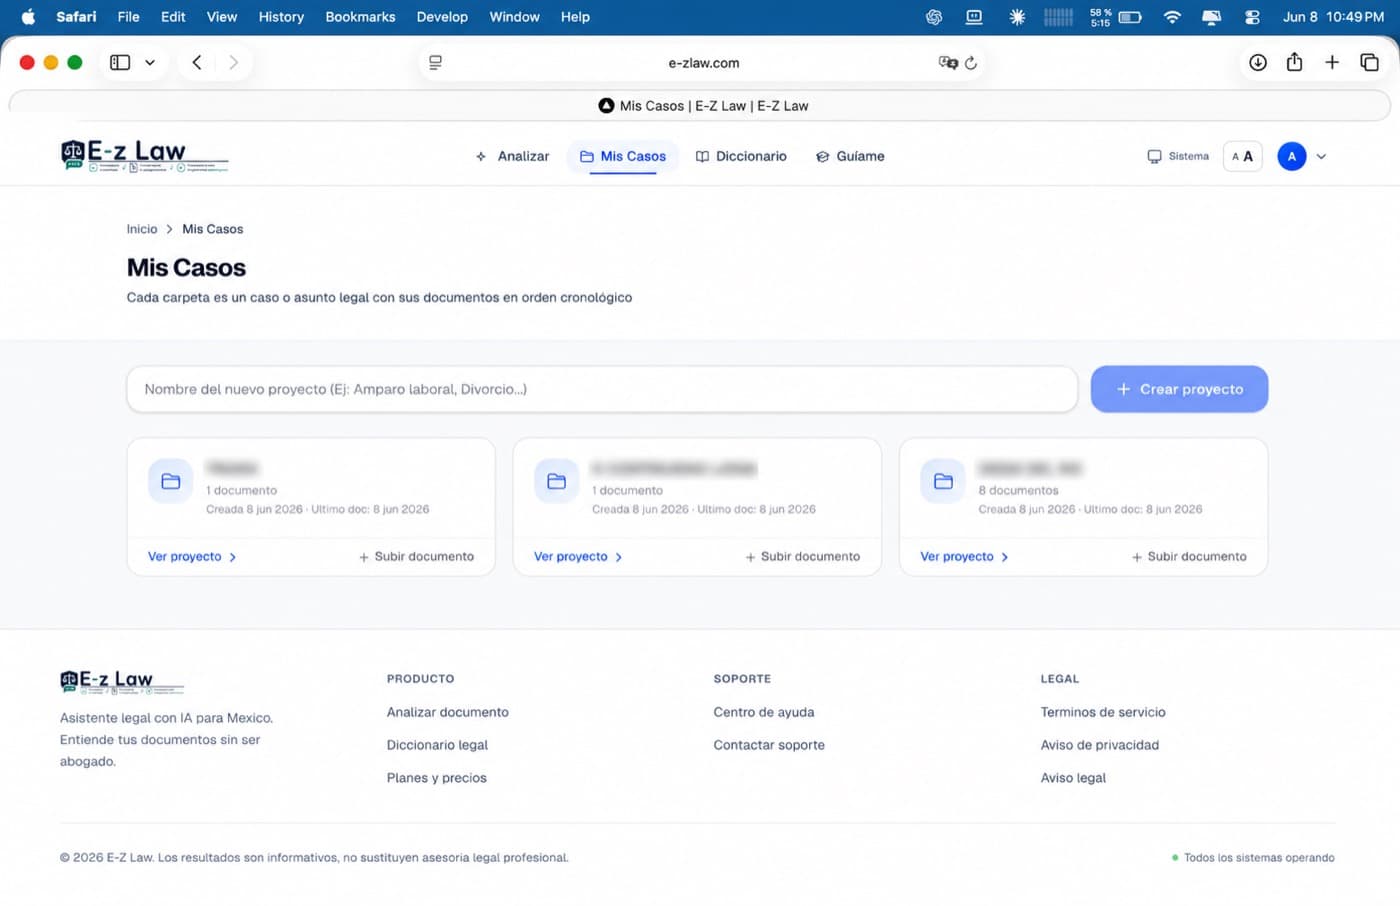Image resolution: width=1400 pixels, height=906 pixels.
Task: Open Ver proyecto on 8 documentos card
Action: [x=964, y=556]
